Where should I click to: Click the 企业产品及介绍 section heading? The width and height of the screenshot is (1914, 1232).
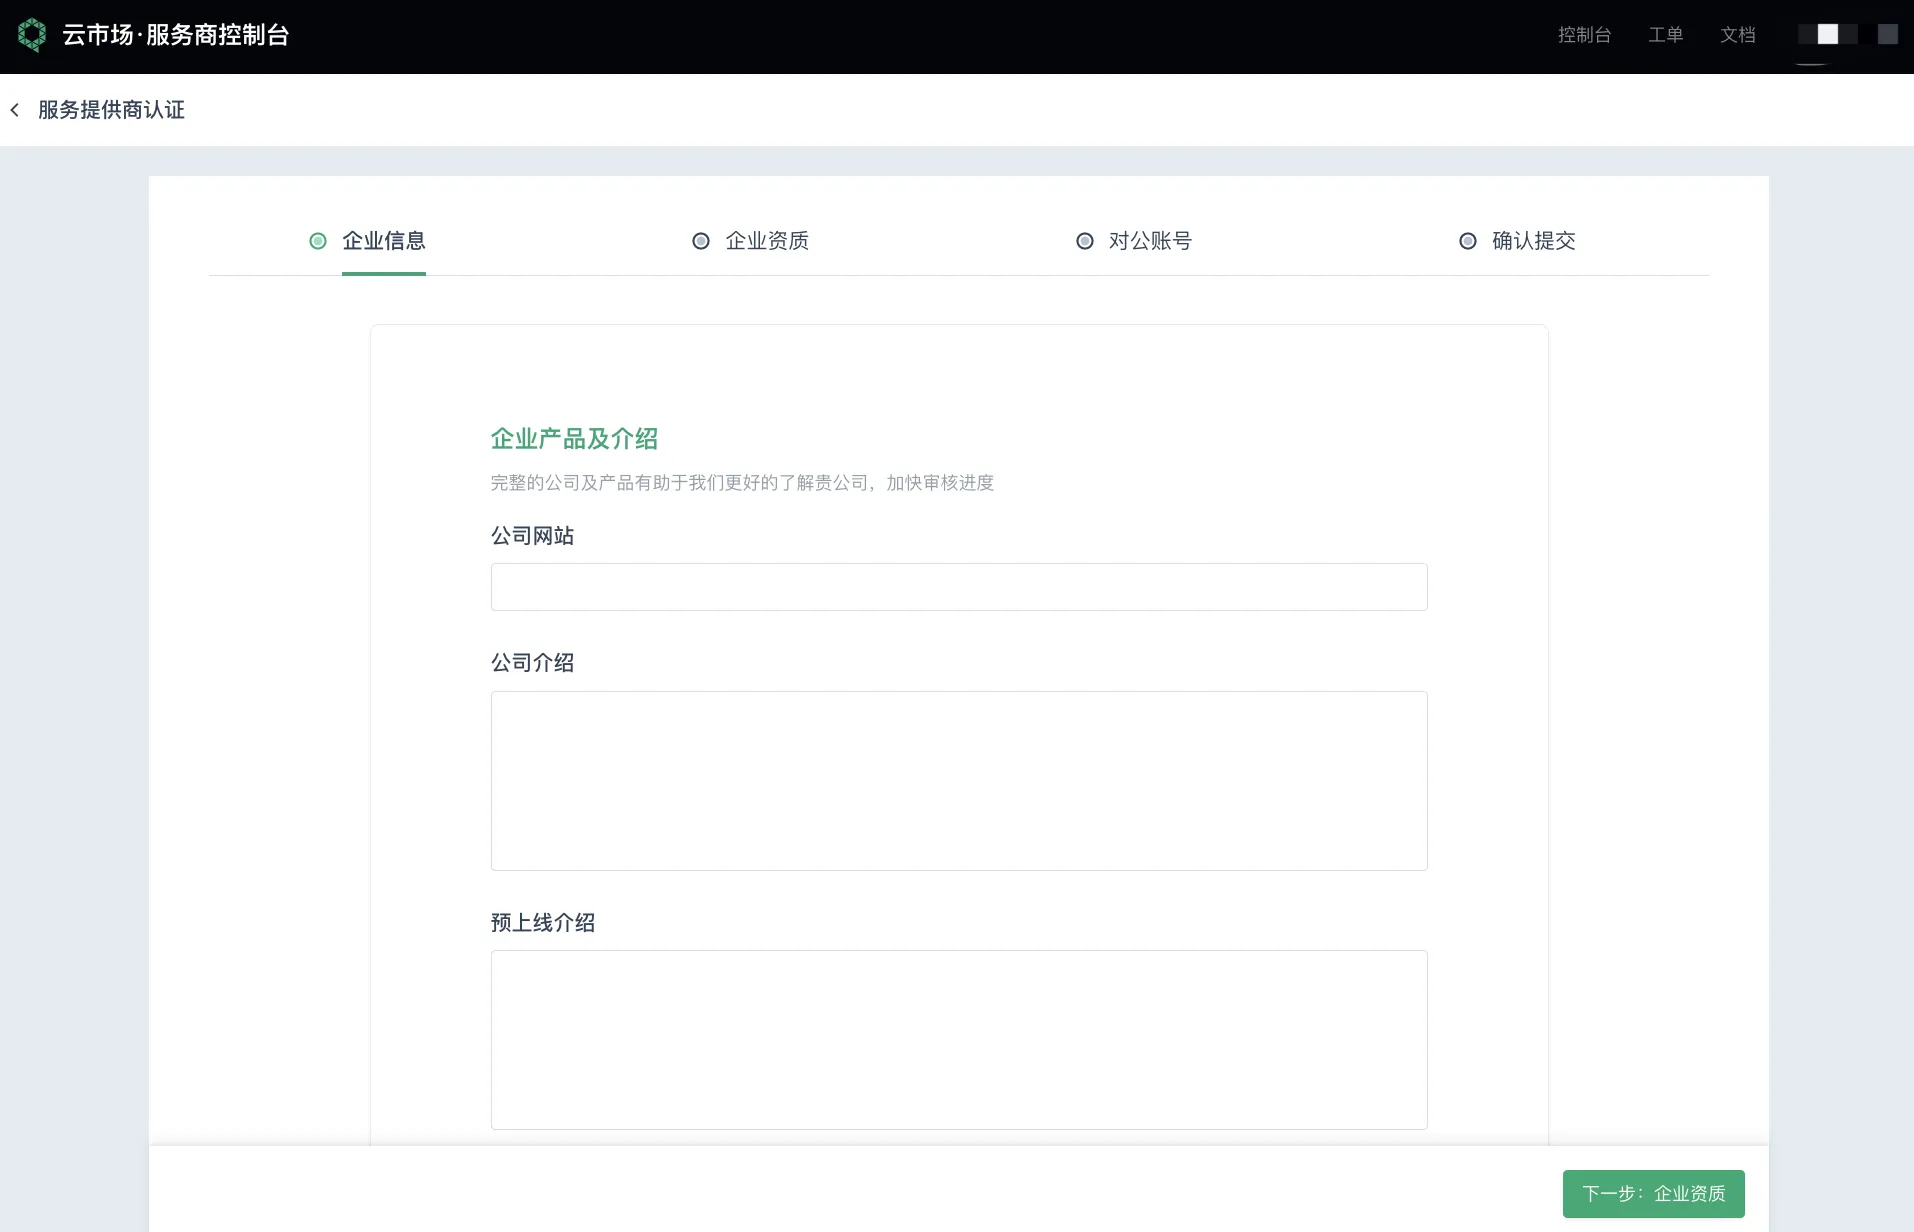574,439
